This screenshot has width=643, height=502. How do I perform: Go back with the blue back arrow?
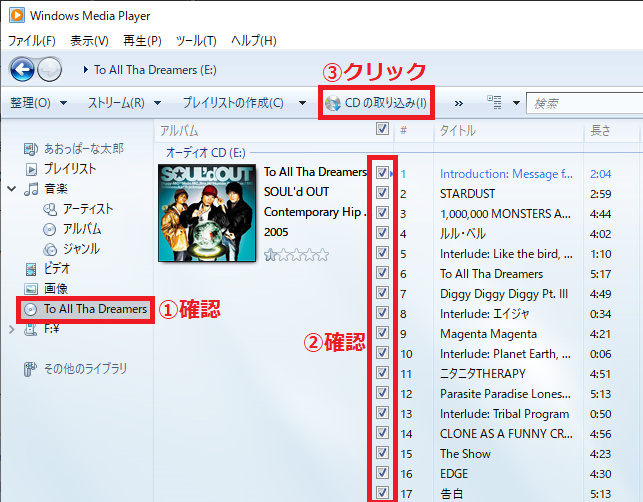point(22,69)
